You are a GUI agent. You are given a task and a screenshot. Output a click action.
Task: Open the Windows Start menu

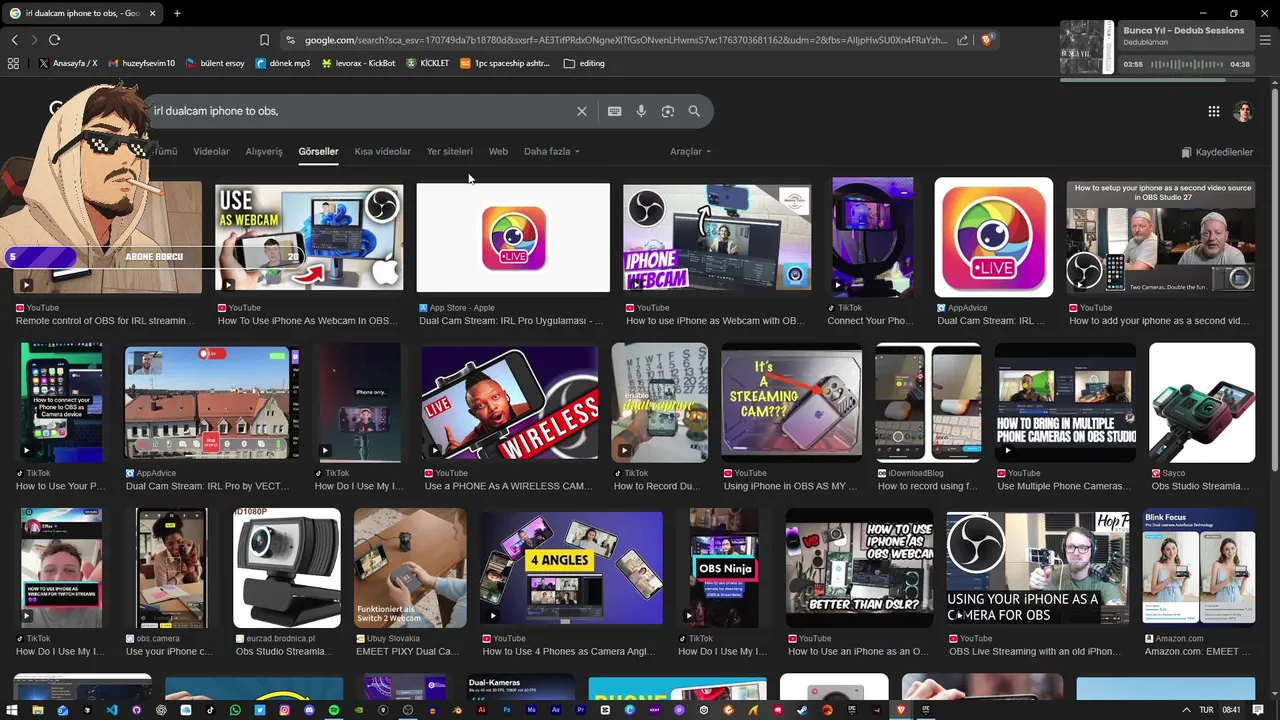point(11,710)
